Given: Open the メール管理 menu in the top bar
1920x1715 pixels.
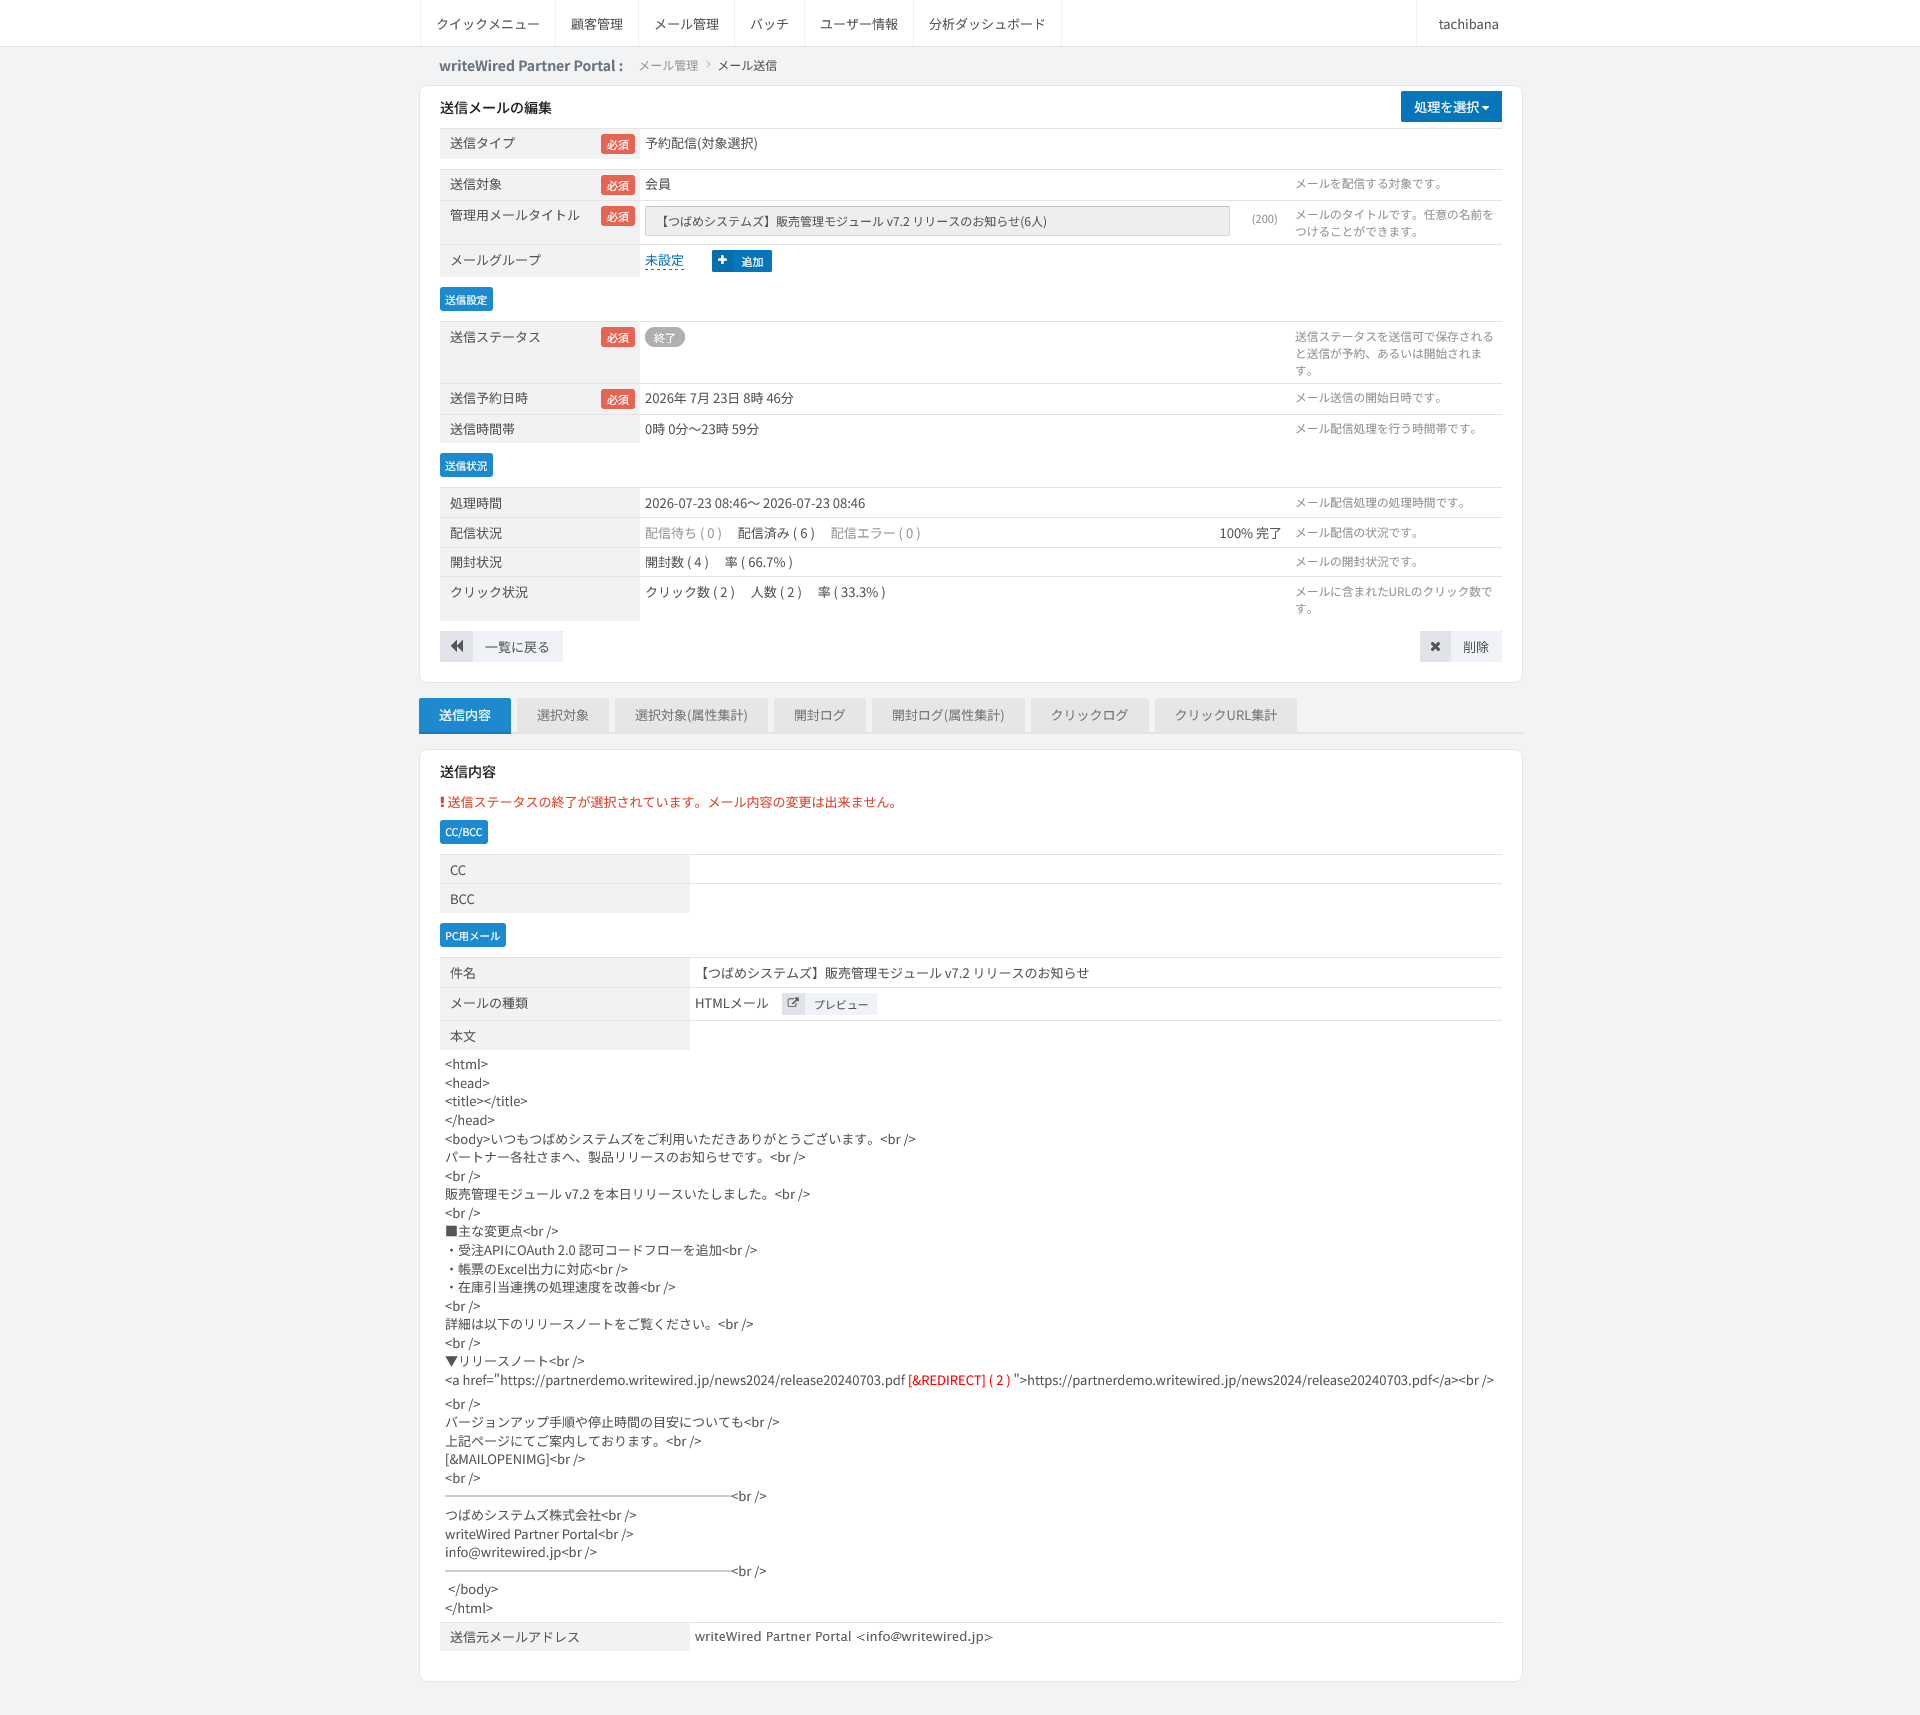Looking at the screenshot, I should point(687,24).
